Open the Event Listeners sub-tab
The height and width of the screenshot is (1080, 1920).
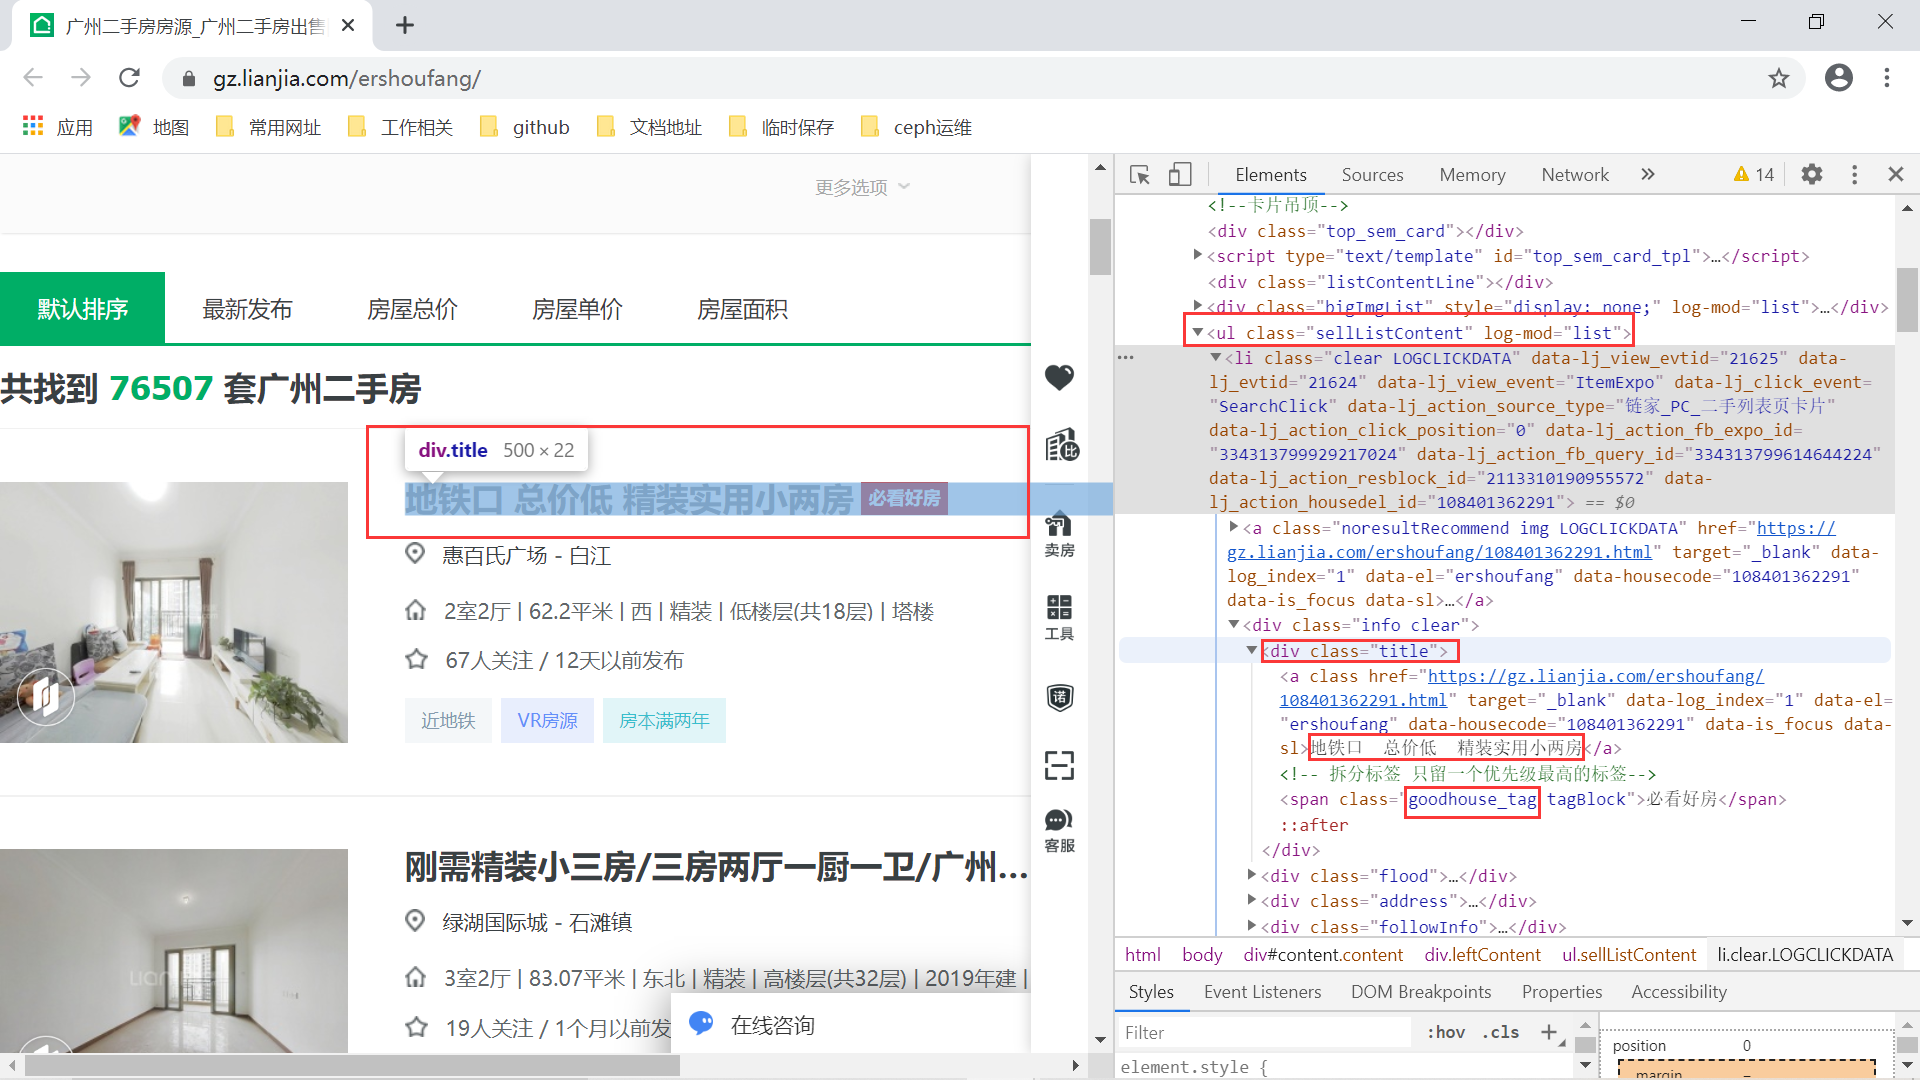[1262, 992]
